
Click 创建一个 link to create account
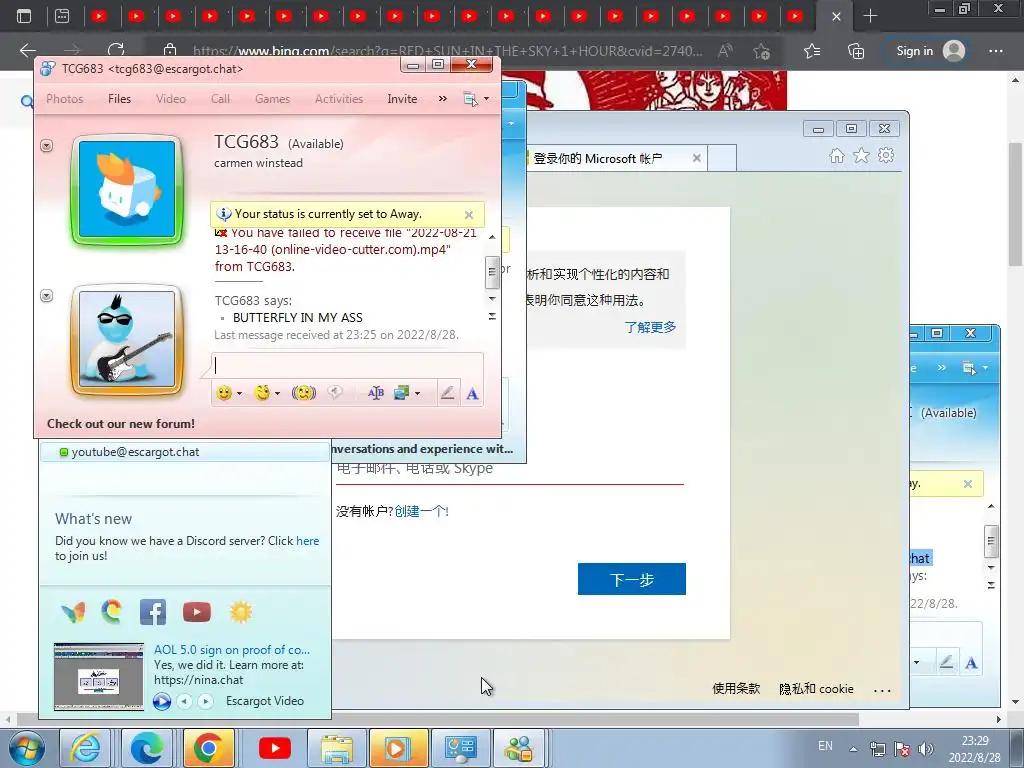[421, 511]
